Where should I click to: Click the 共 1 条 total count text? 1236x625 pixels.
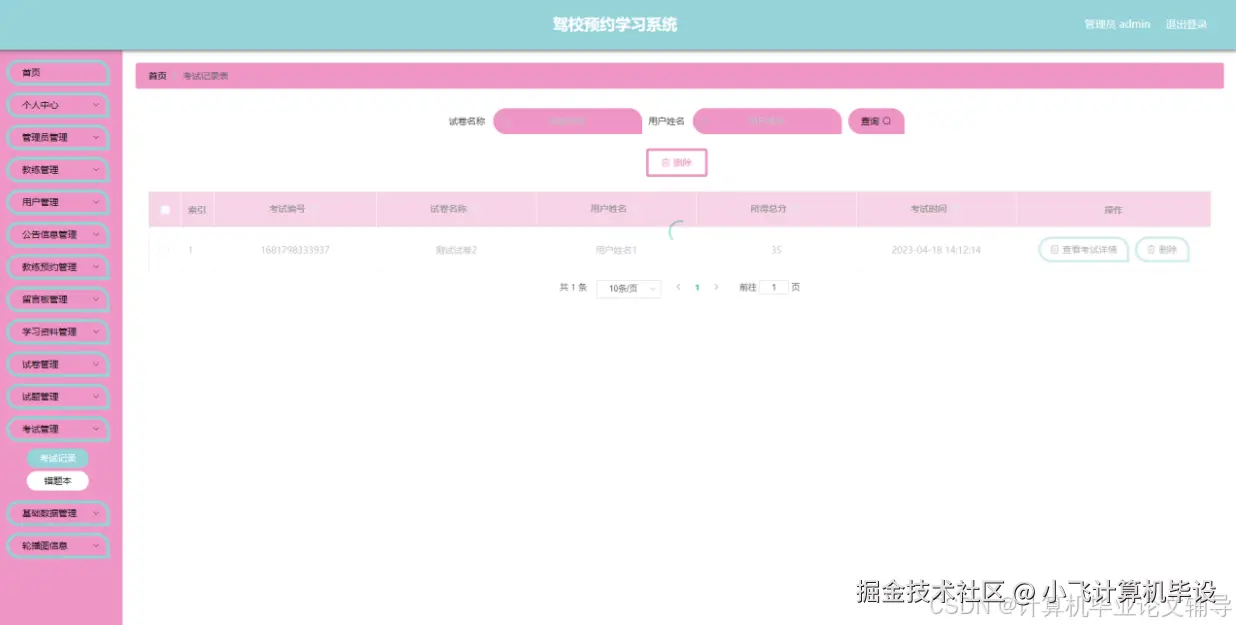click(573, 287)
